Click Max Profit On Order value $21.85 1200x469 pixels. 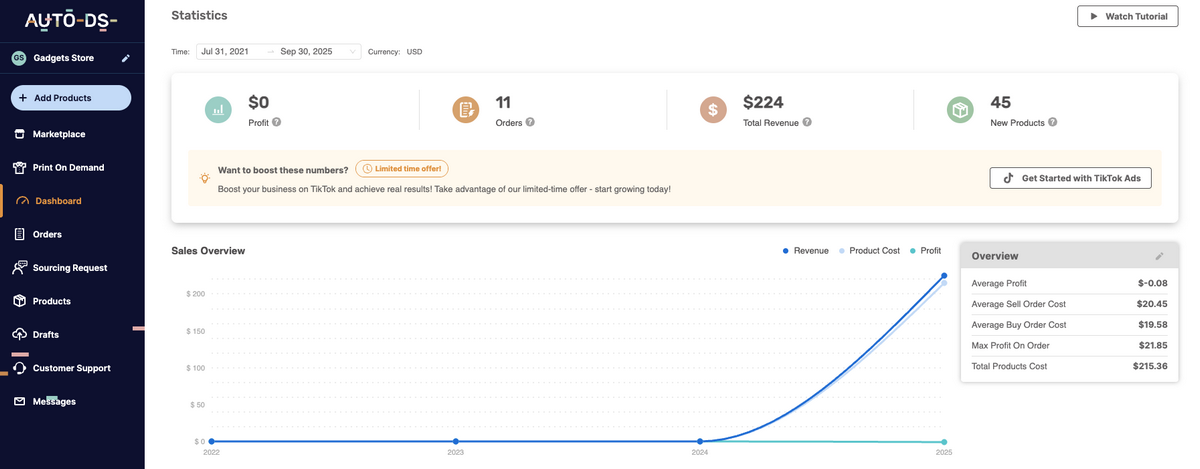point(1152,346)
